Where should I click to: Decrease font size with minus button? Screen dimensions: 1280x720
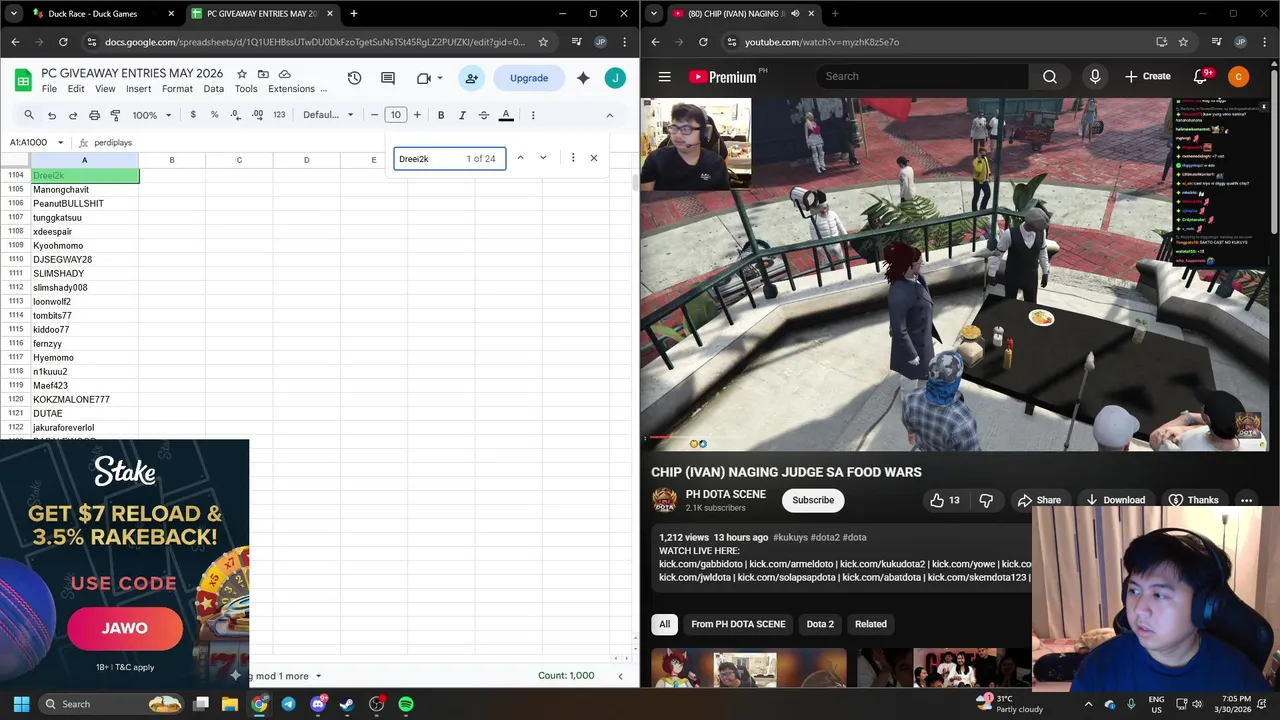374,115
